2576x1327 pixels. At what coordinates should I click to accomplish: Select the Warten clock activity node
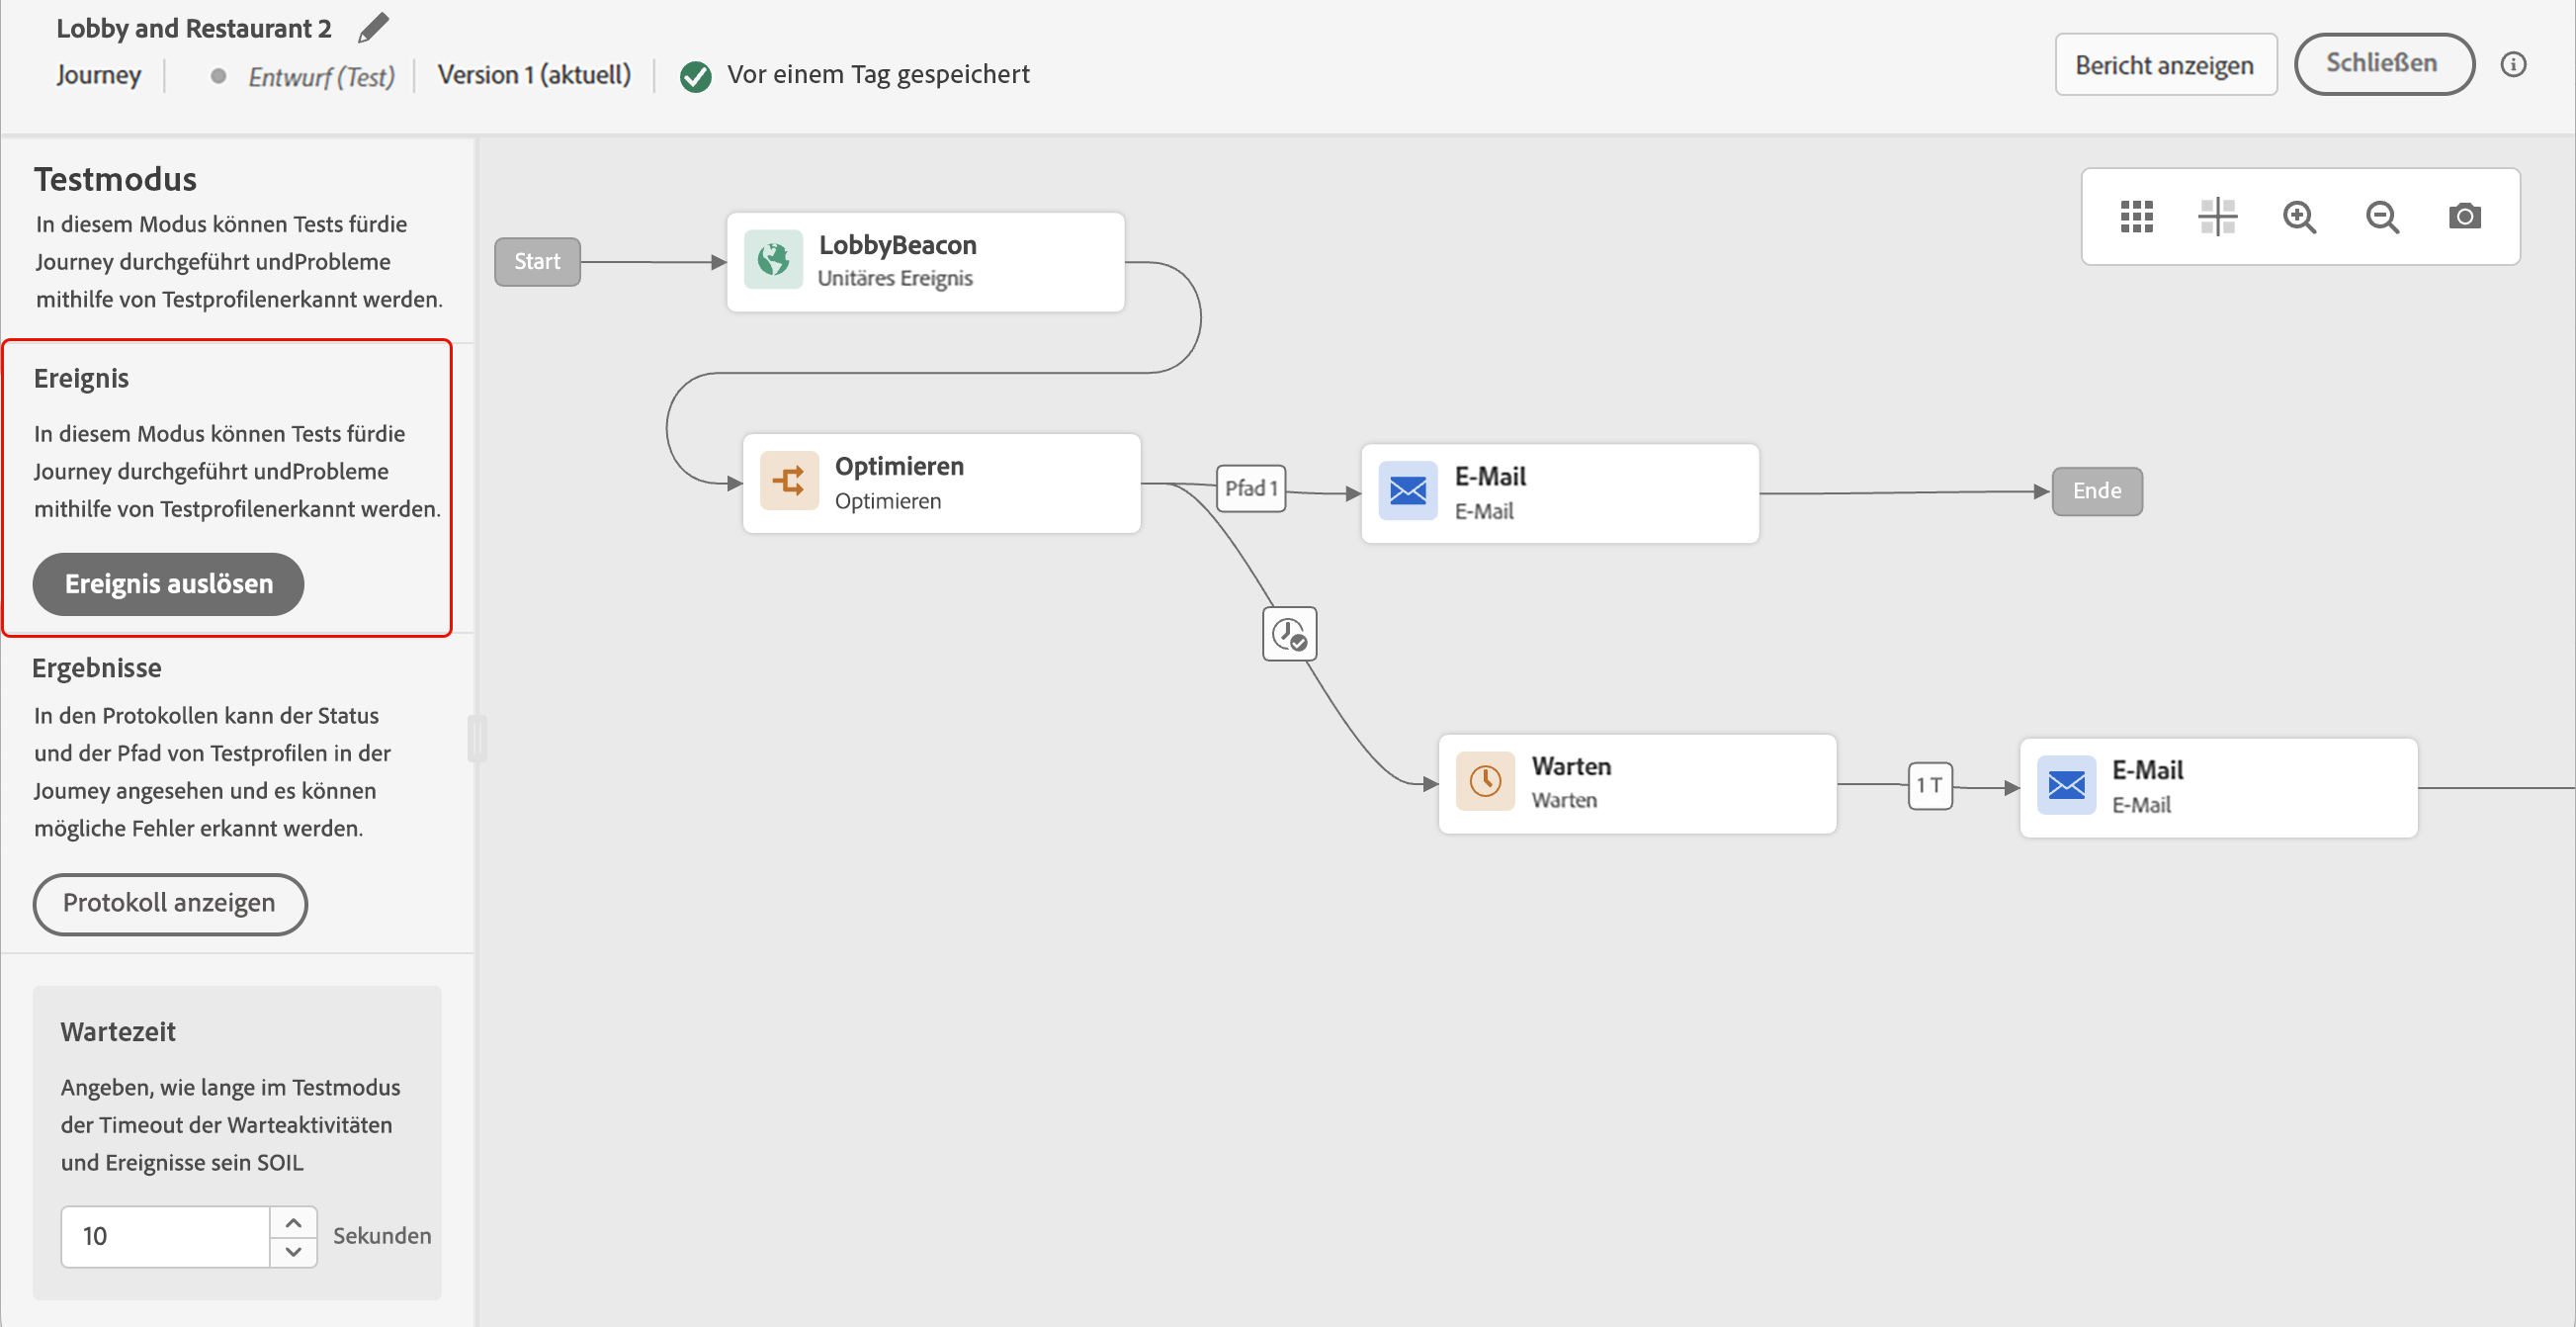(x=1637, y=784)
